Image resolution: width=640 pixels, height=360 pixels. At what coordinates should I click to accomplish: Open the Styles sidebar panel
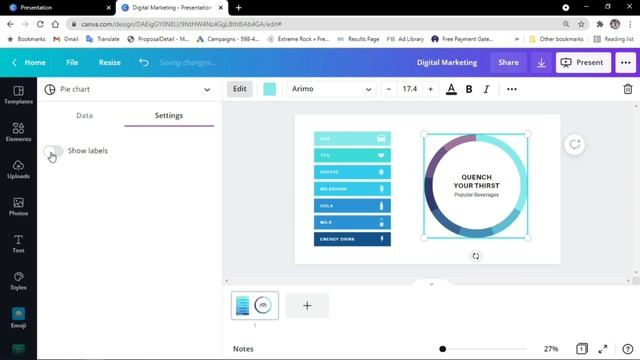click(18, 281)
